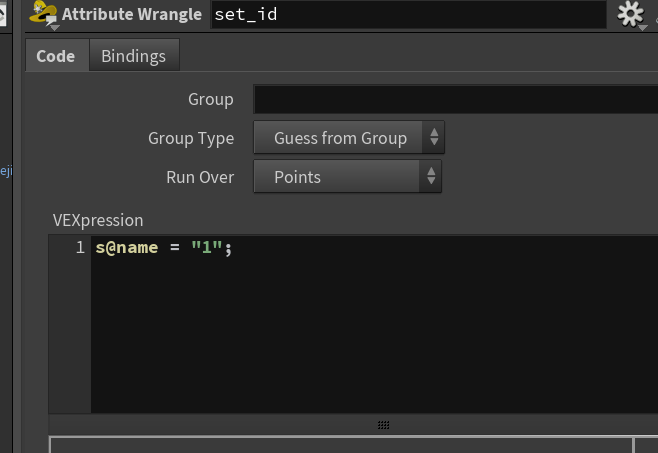Click the up-down arrows on Run Over
Image resolution: width=658 pixels, height=453 pixels.
coord(431,176)
